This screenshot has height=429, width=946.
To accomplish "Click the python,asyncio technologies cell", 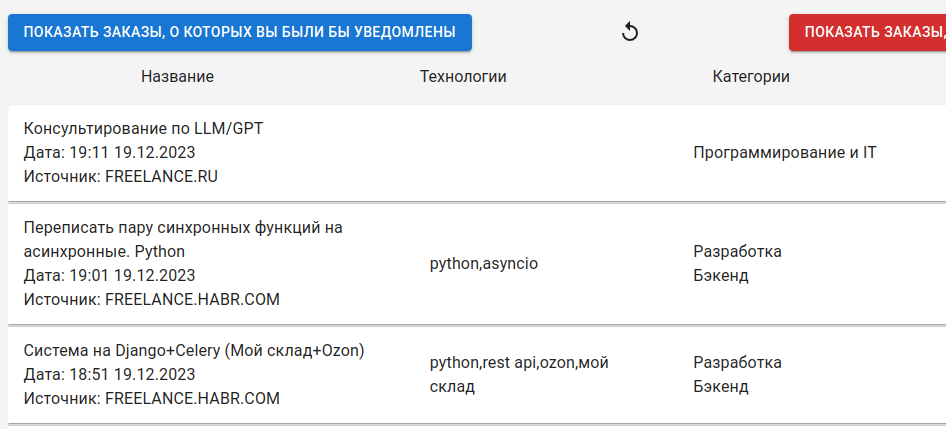I will coord(484,264).
